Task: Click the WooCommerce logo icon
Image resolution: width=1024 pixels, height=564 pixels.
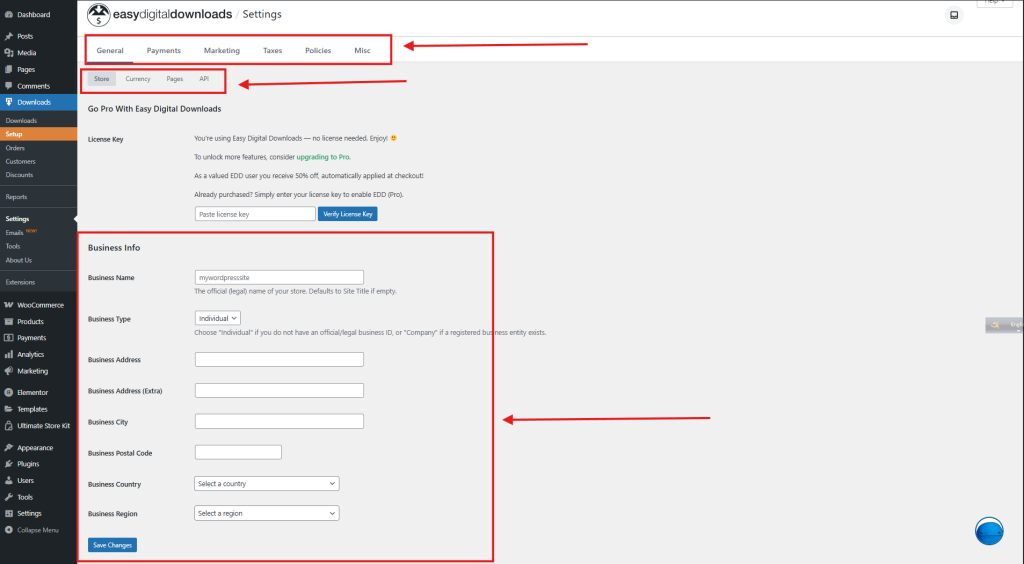Action: [8, 305]
